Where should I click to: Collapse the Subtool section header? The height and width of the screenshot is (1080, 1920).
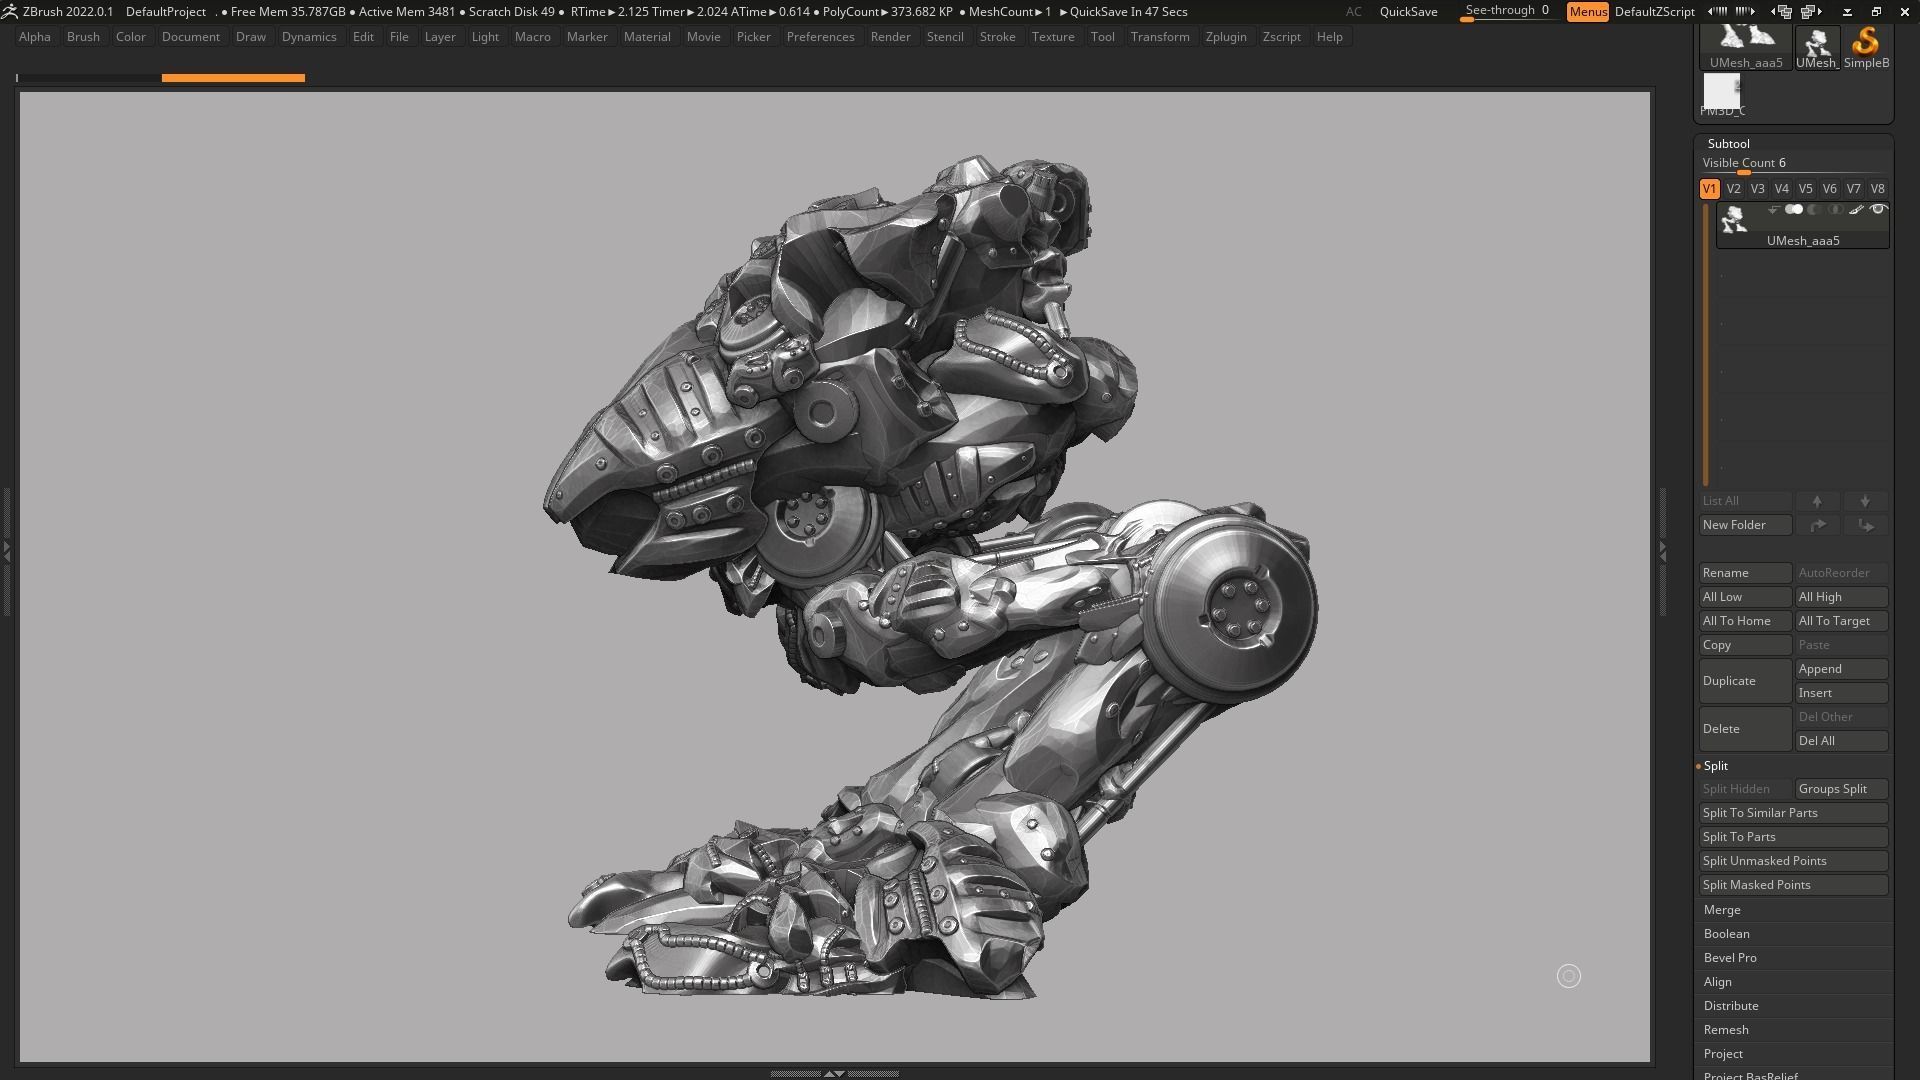pos(1728,144)
